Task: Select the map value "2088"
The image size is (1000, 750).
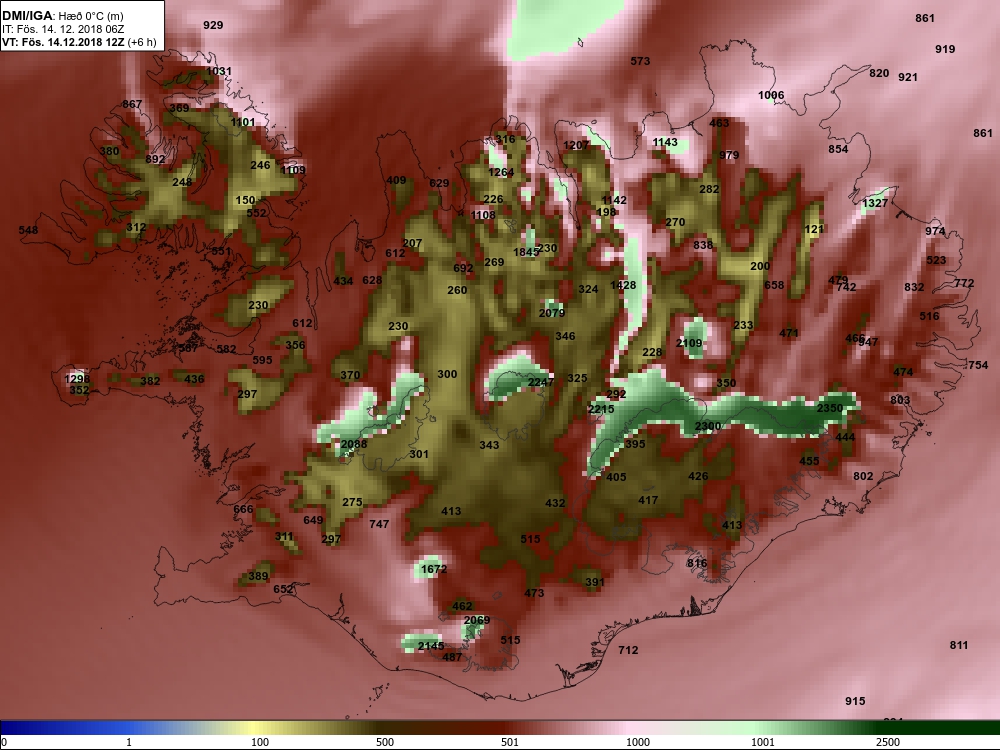Action: coord(354,444)
